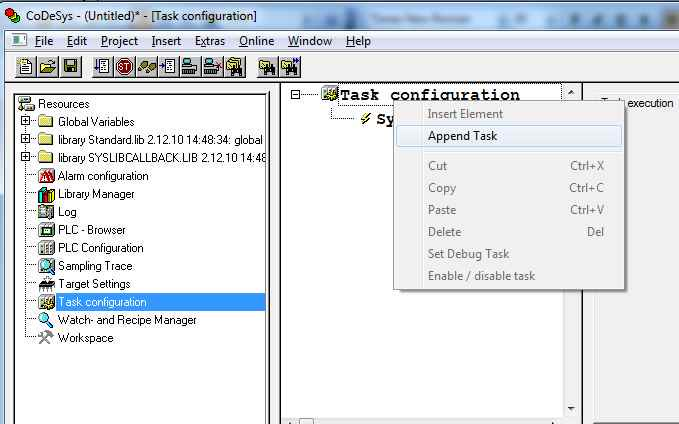This screenshot has width=679, height=424.
Task: Click Paste in the context menu
Action: [509, 210]
